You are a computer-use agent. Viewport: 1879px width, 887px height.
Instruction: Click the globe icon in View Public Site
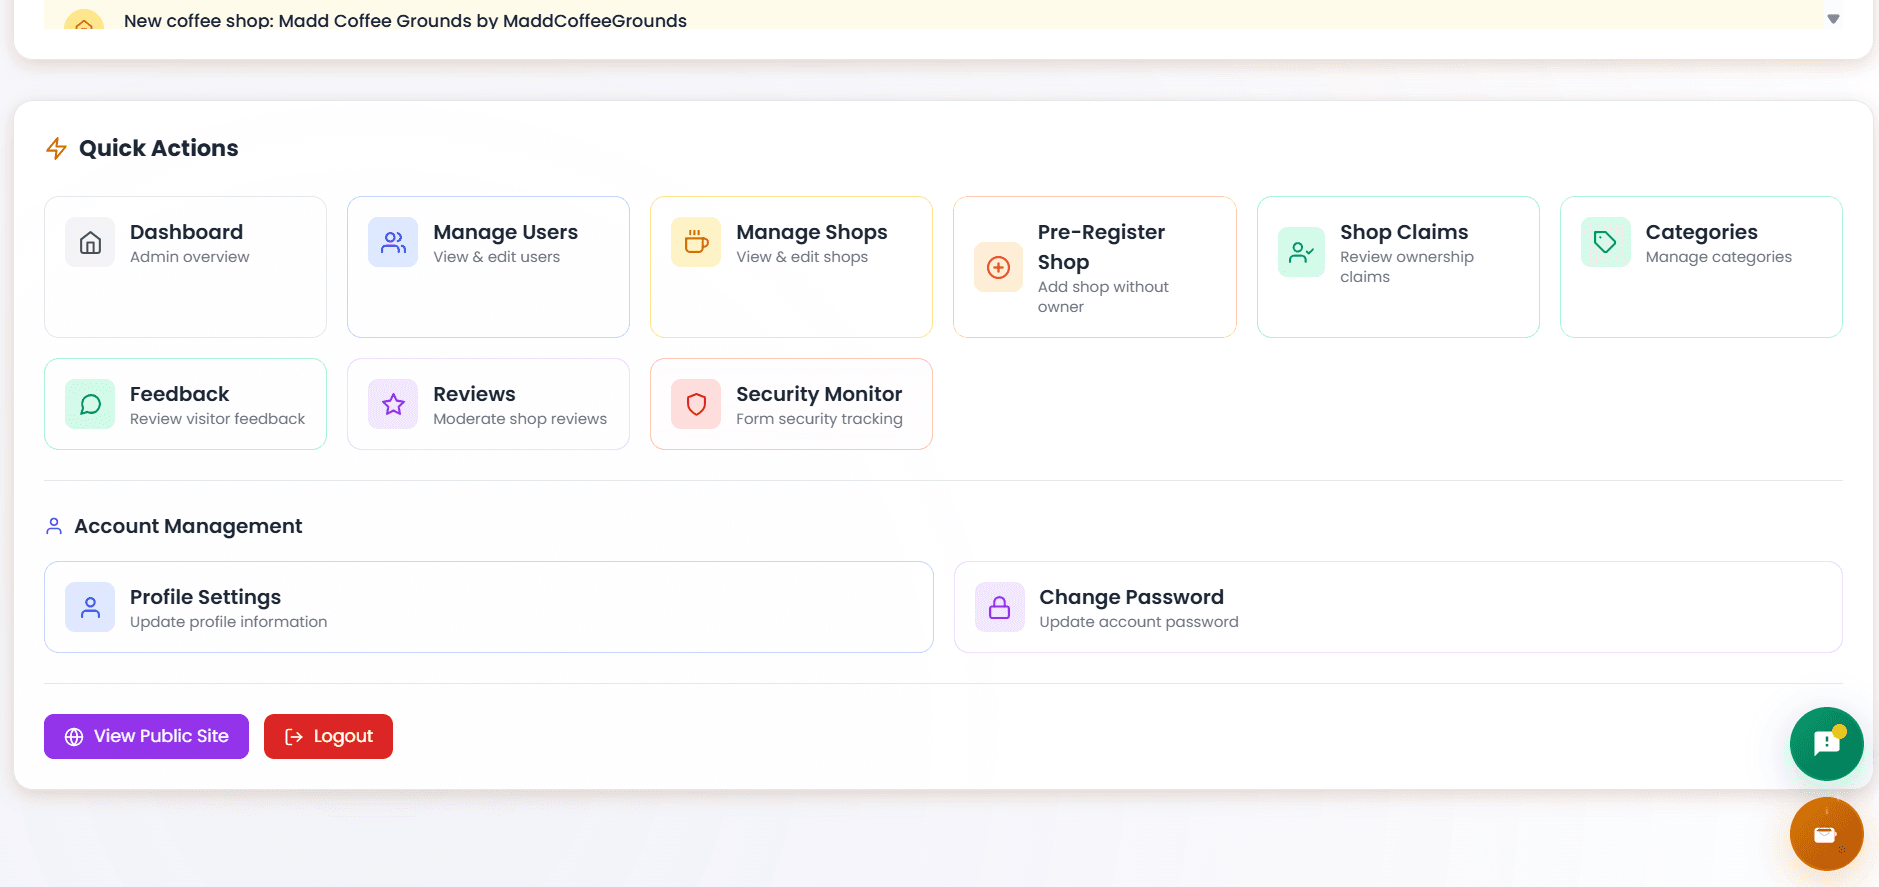coord(74,737)
